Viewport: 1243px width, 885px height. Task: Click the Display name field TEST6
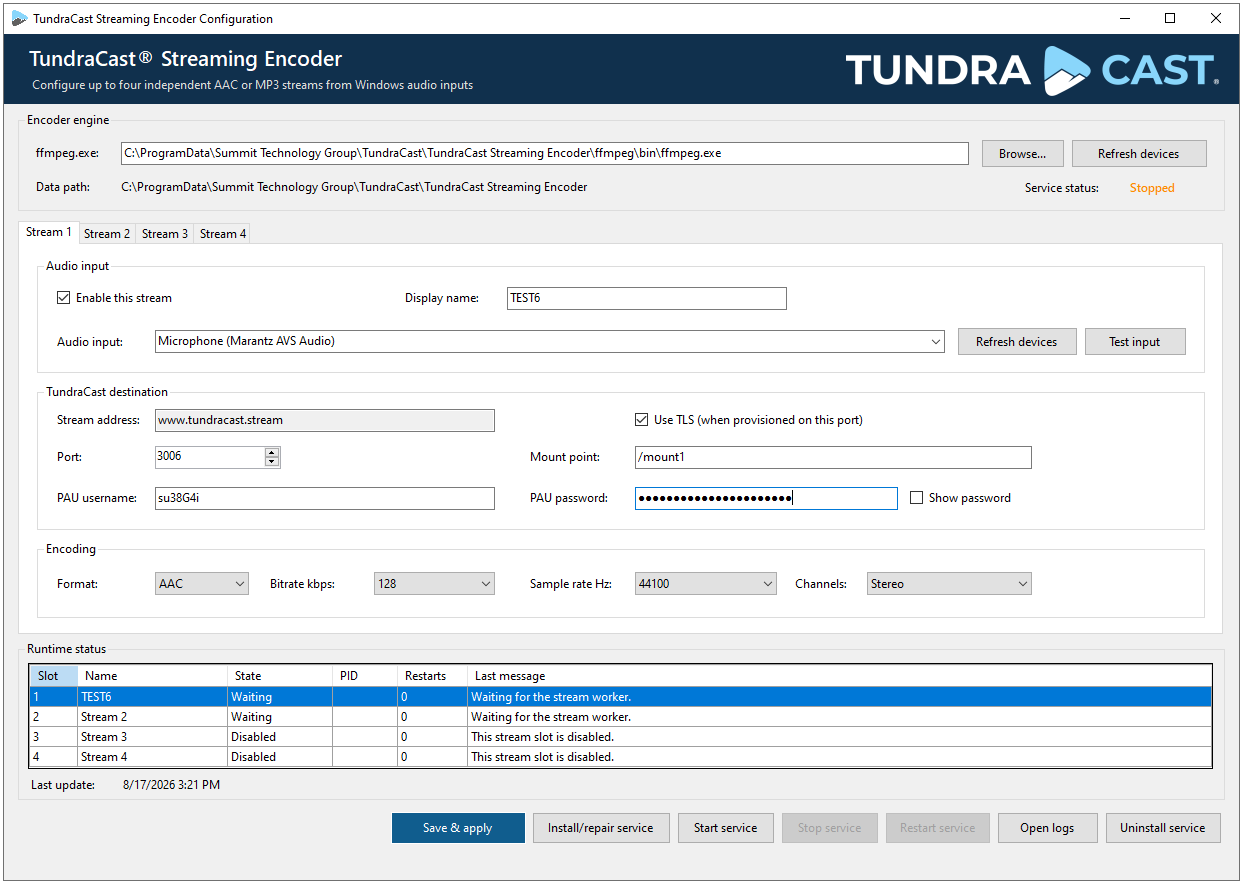pyautogui.click(x=647, y=298)
